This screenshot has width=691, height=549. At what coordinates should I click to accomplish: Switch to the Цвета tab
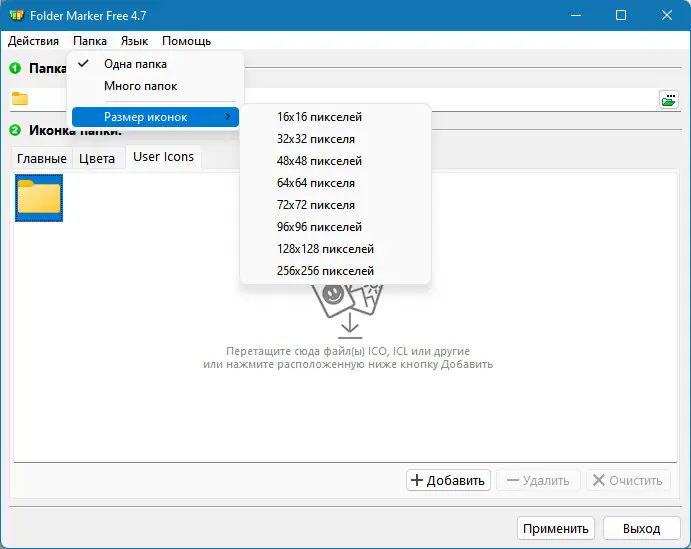(x=97, y=158)
